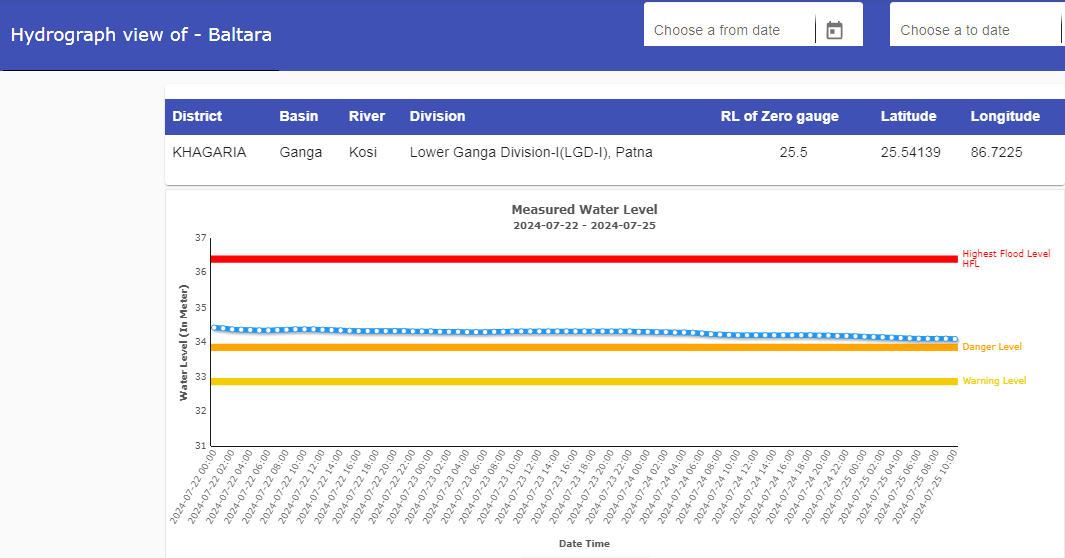Screen dimensions: 1065x558
Task: Select the latitude value 25.54139
Action: coord(911,152)
